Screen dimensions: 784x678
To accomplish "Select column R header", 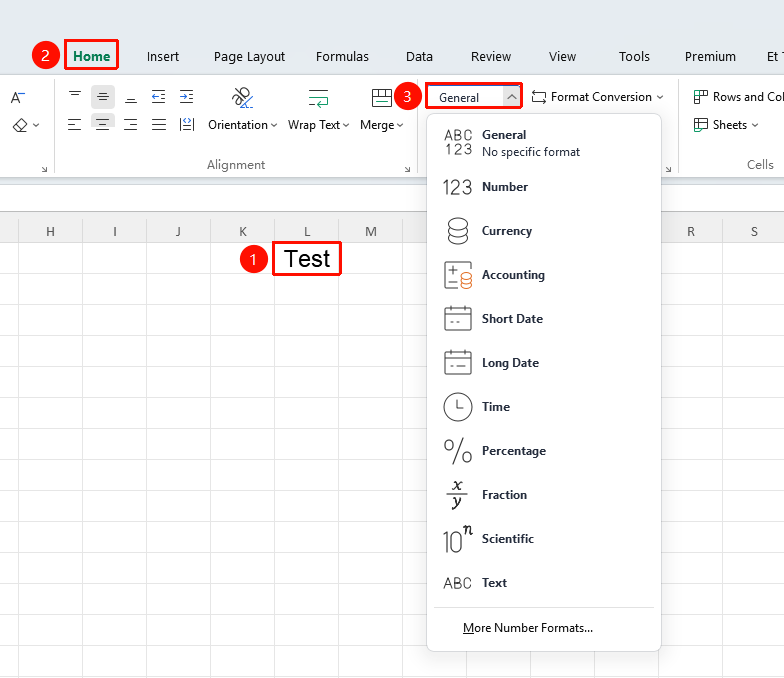I will point(691,232).
